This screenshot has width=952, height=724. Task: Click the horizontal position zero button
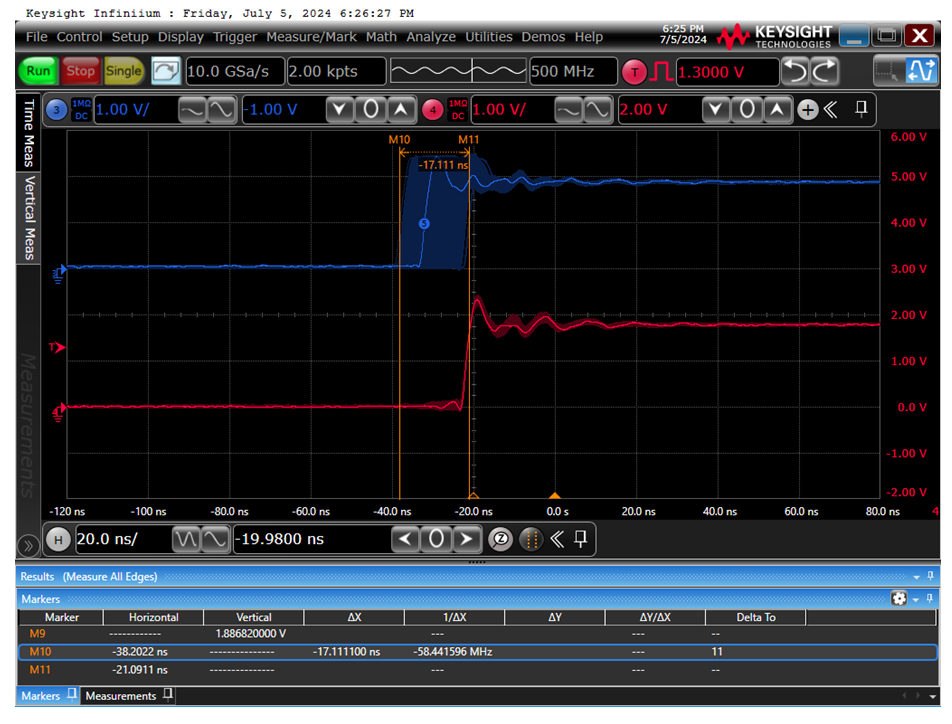click(436, 539)
